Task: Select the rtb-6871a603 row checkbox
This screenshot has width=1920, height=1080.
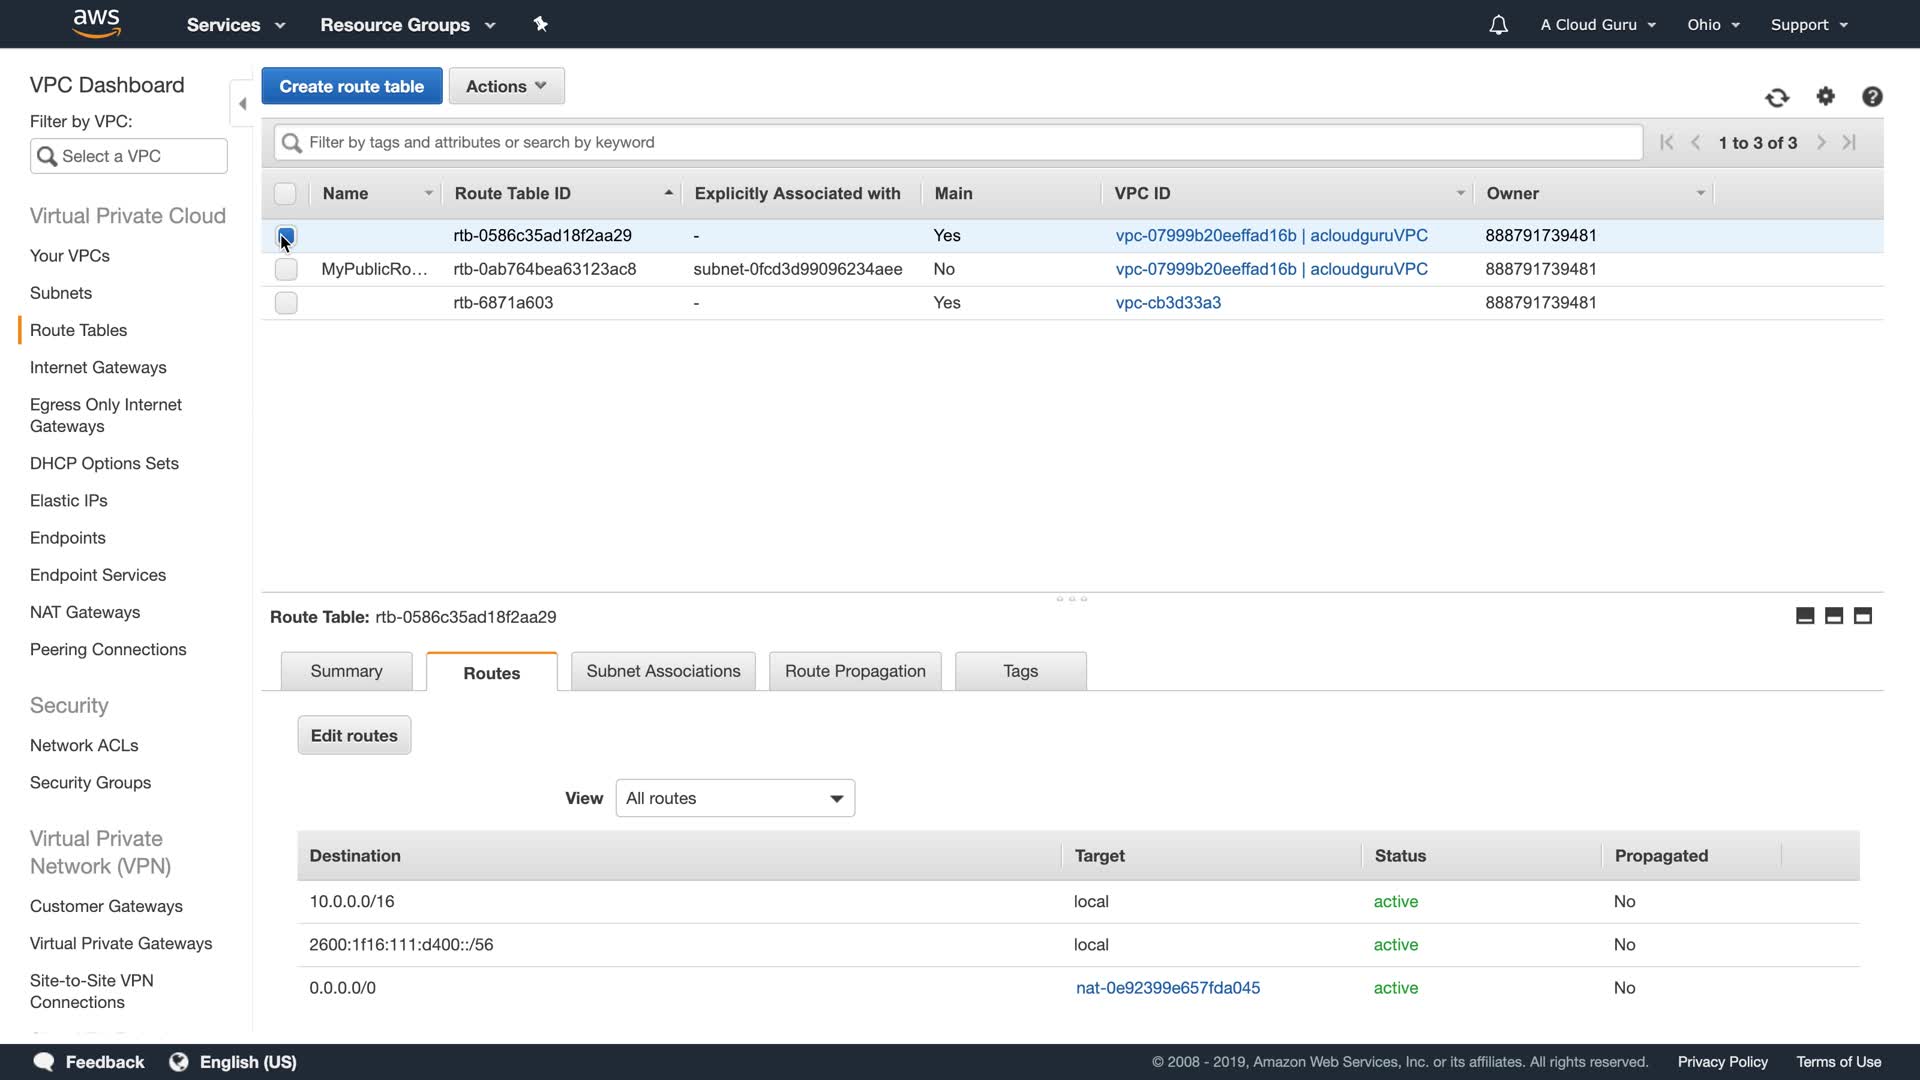Action: click(286, 303)
